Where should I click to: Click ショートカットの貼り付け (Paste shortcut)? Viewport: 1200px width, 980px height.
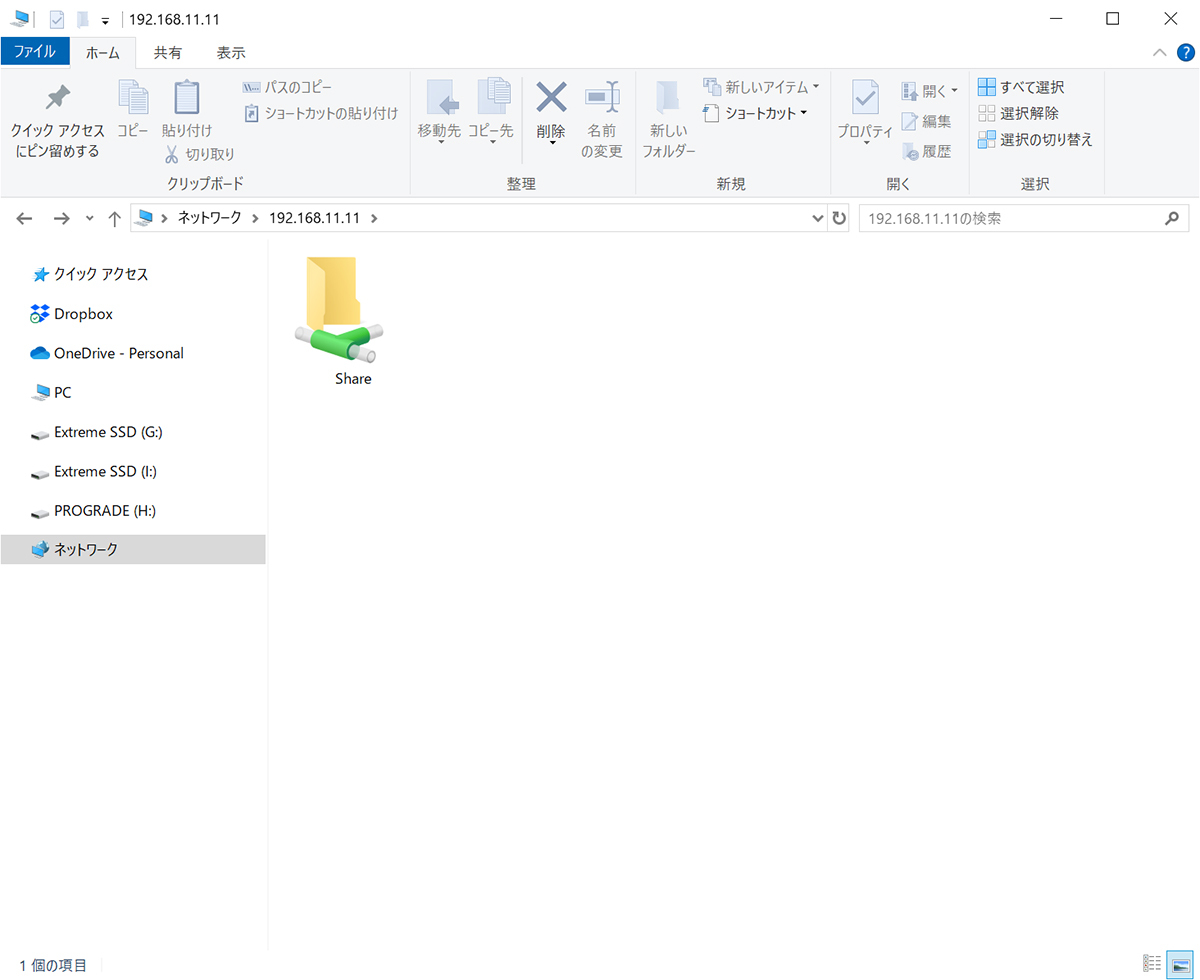point(321,113)
